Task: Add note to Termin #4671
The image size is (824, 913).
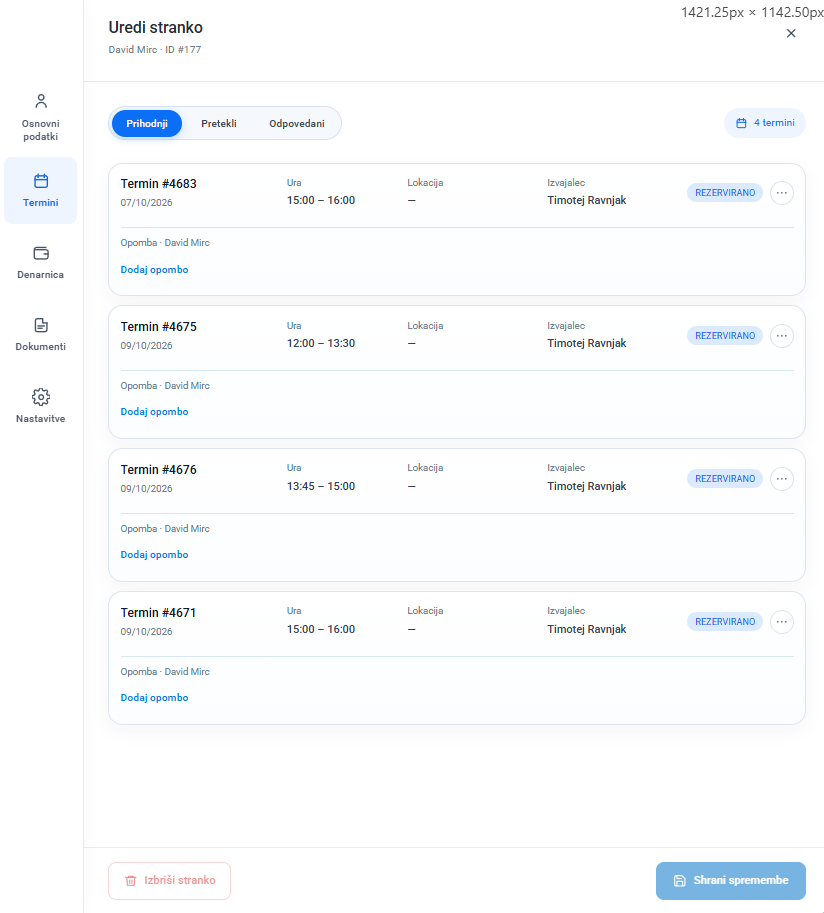Action: (154, 698)
